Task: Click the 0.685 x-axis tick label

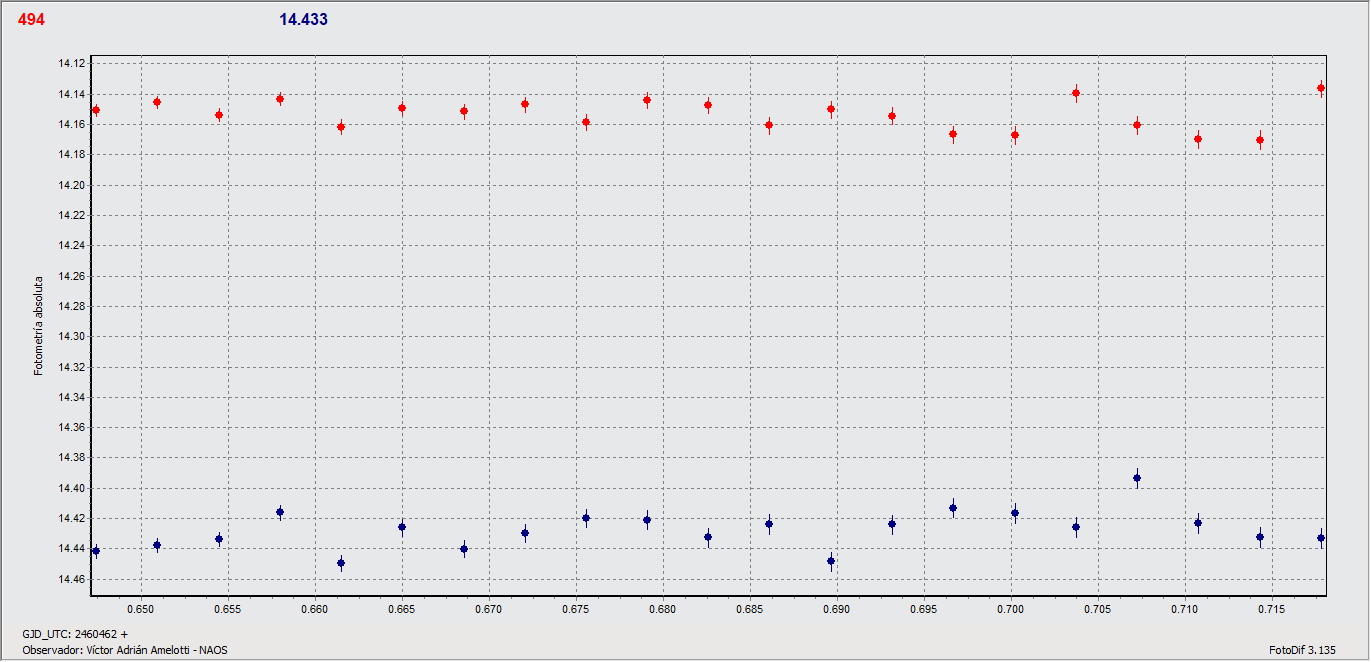Action: pos(749,608)
